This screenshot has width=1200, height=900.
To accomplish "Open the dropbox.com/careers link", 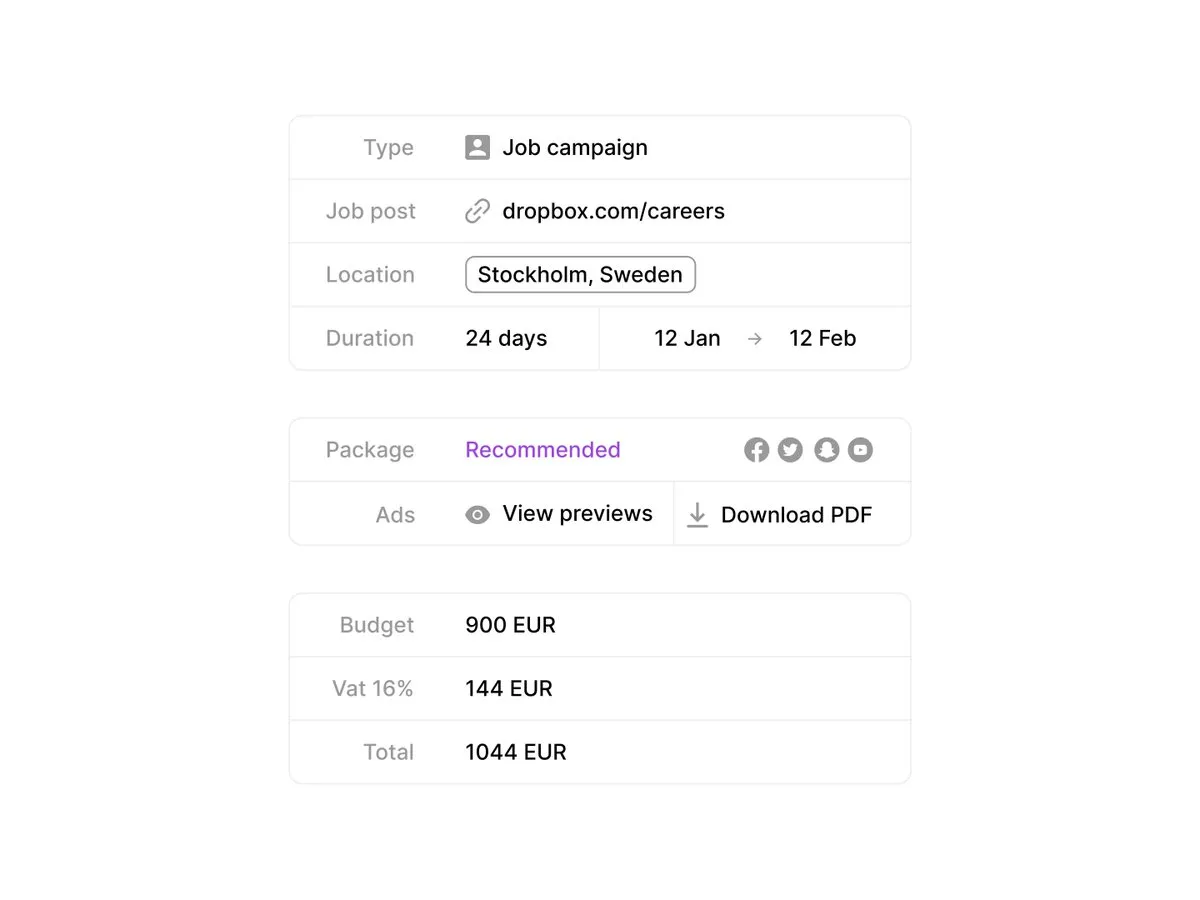I will coord(613,211).
